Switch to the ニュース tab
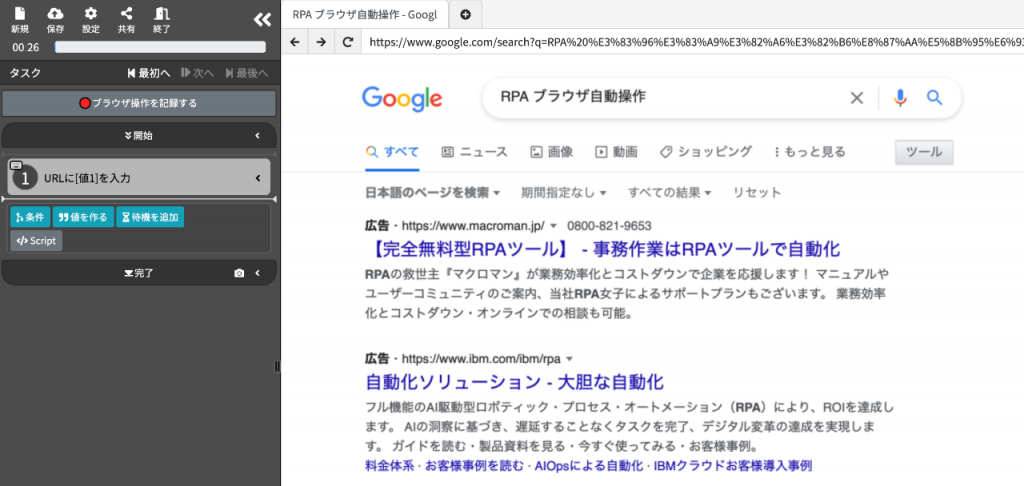This screenshot has width=1024, height=486. point(474,152)
